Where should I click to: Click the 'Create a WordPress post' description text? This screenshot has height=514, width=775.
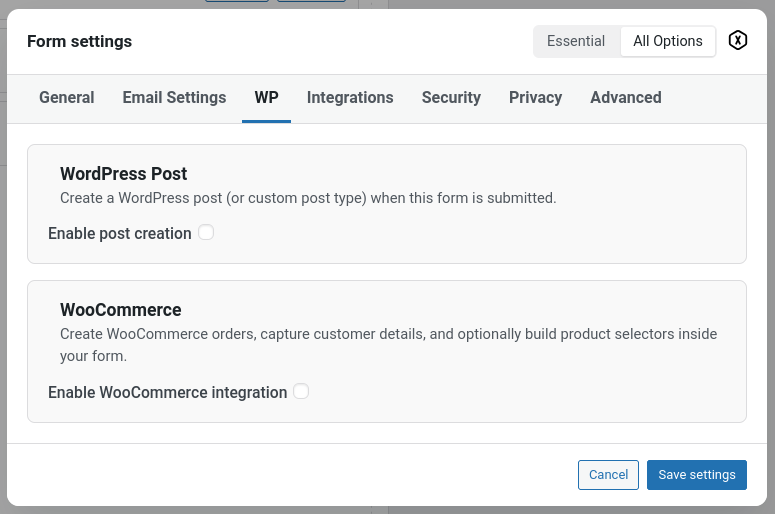(x=308, y=198)
